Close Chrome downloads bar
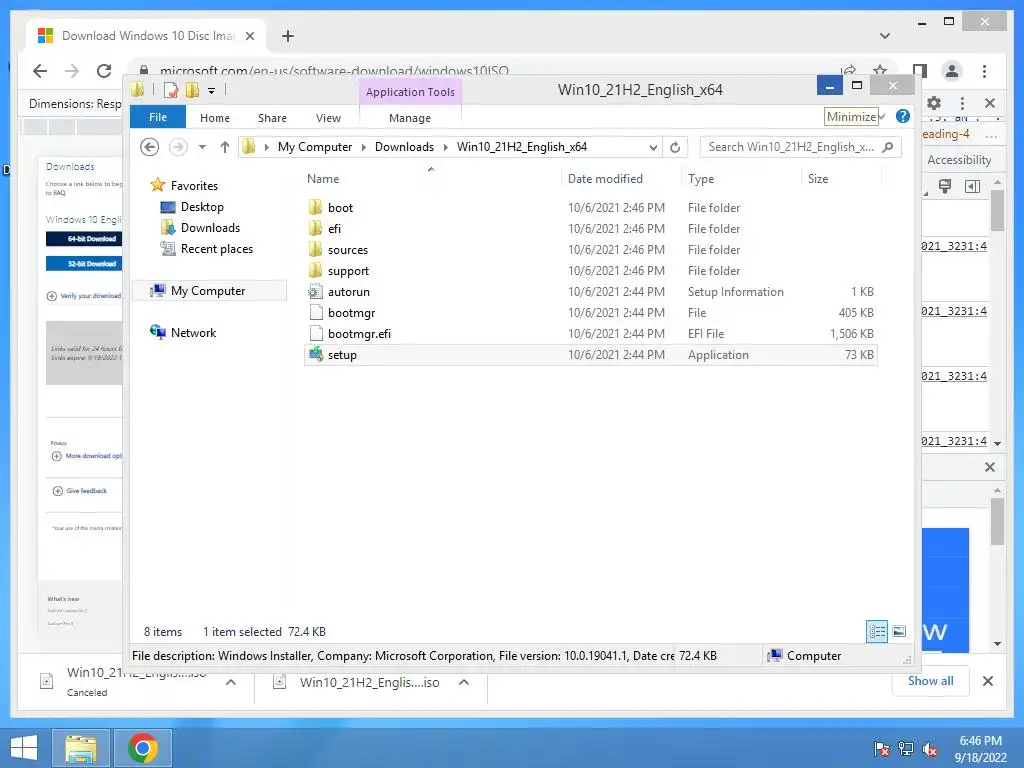This screenshot has height=768, width=1024. [988, 681]
